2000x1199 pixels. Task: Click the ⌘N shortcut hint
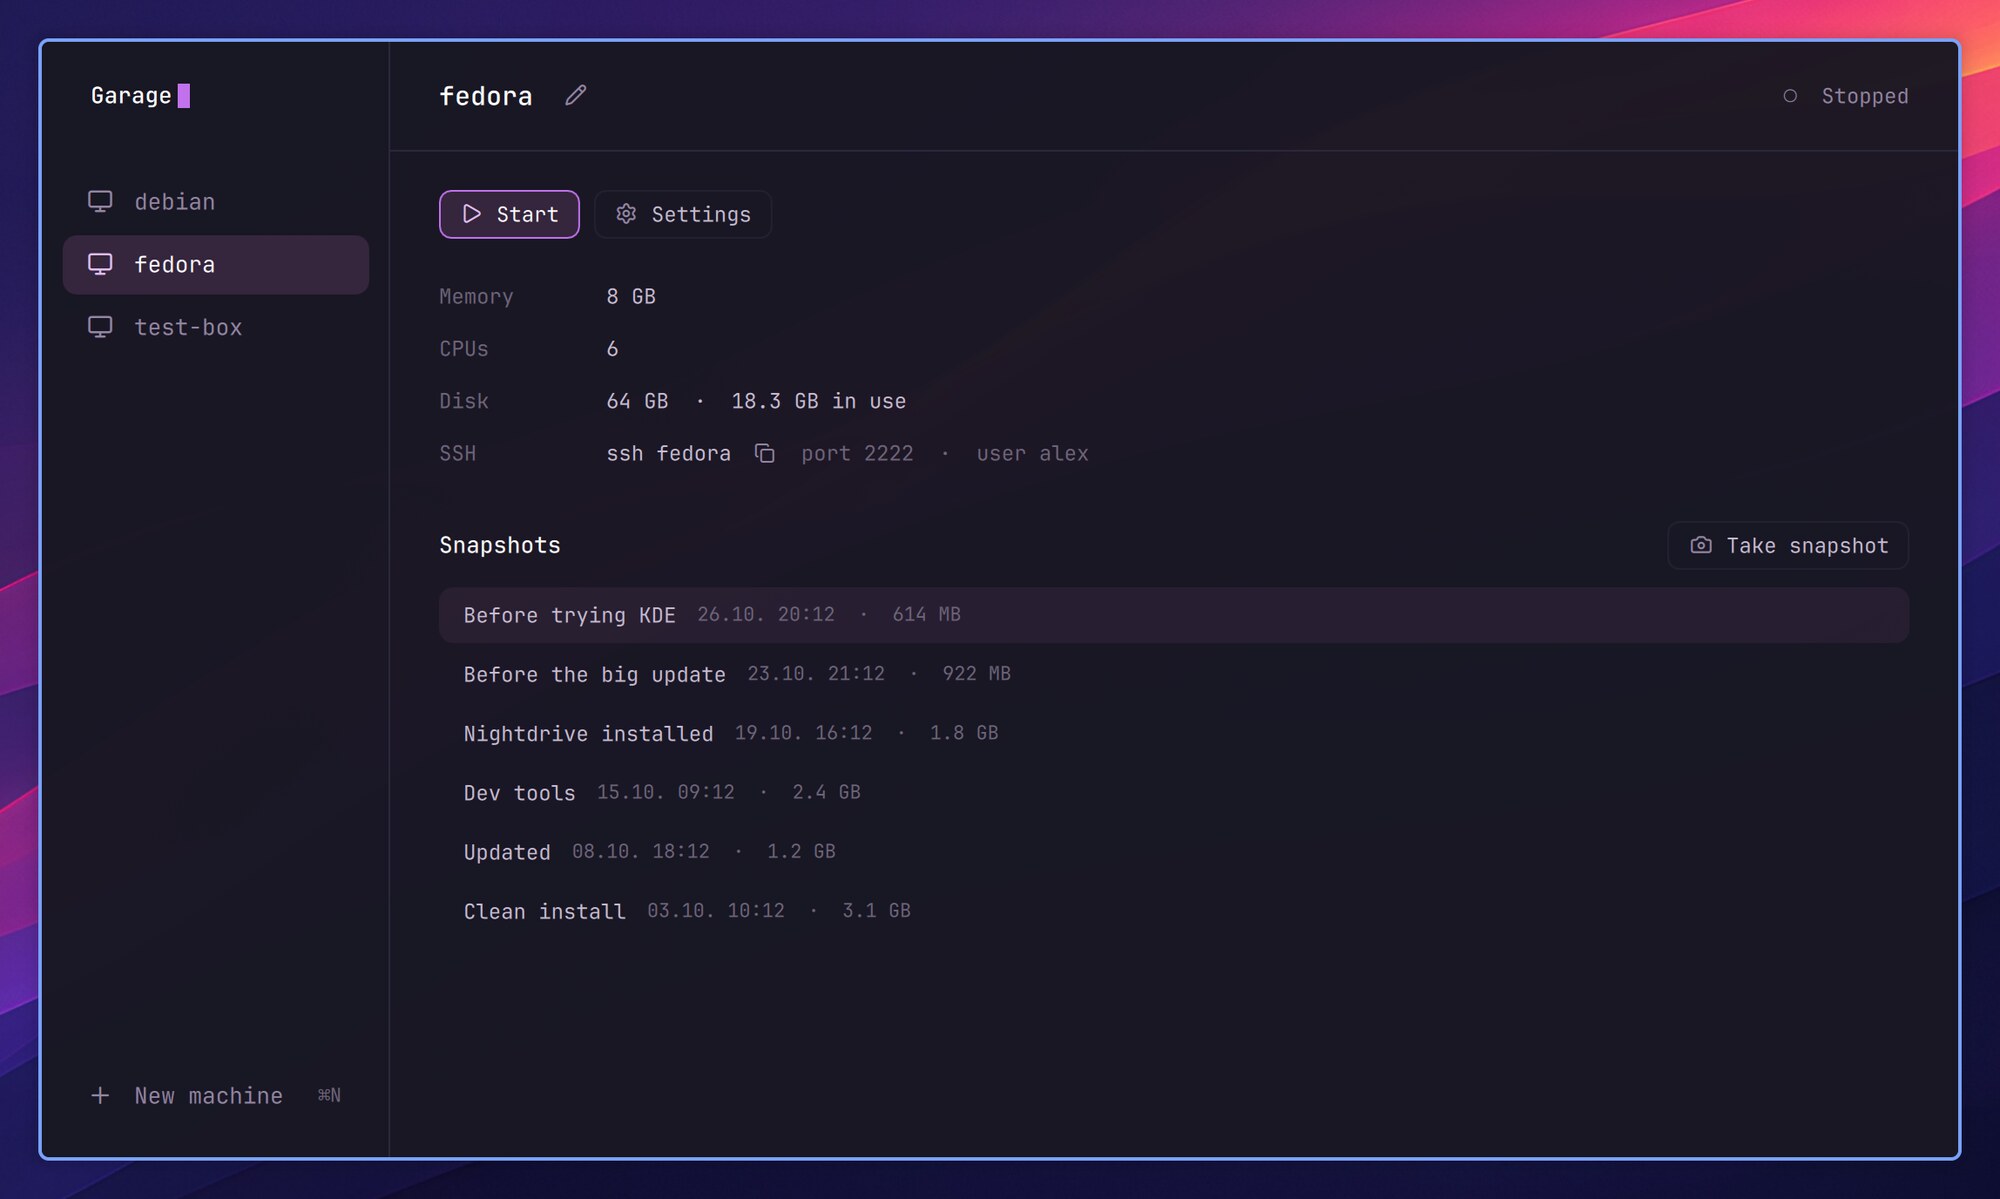(x=329, y=1096)
